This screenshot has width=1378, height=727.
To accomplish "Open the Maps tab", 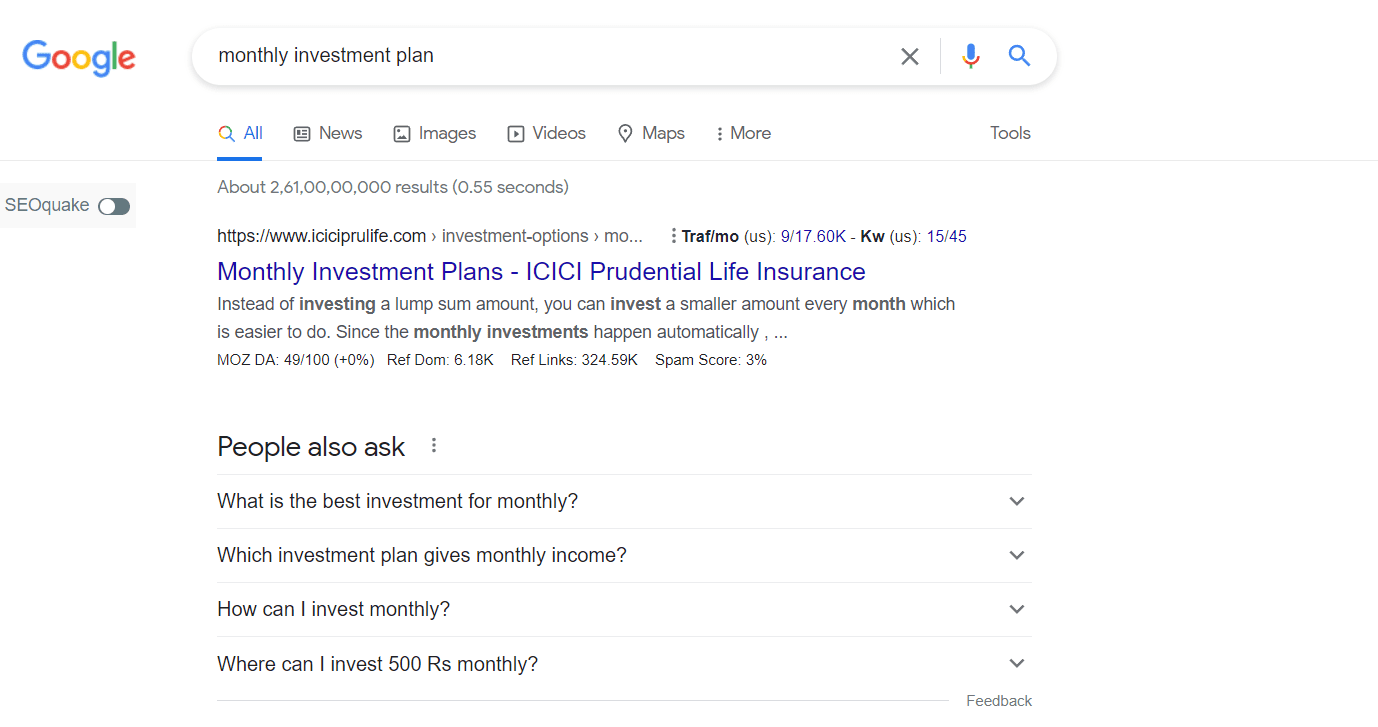I will 651,133.
